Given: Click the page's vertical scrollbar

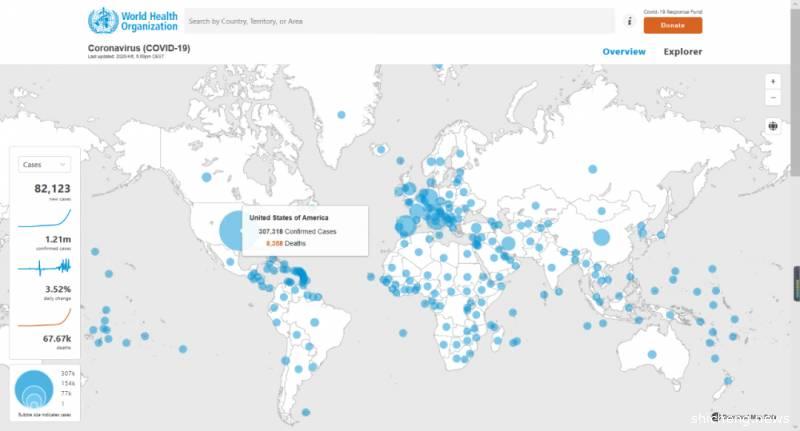Looking at the screenshot, I should click(x=795, y=100).
